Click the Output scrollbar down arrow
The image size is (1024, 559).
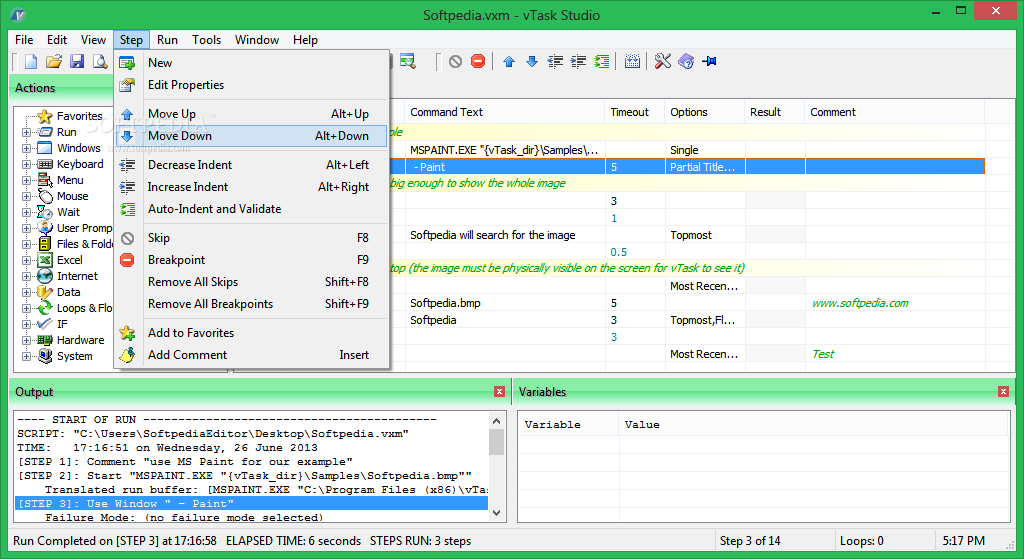496,513
